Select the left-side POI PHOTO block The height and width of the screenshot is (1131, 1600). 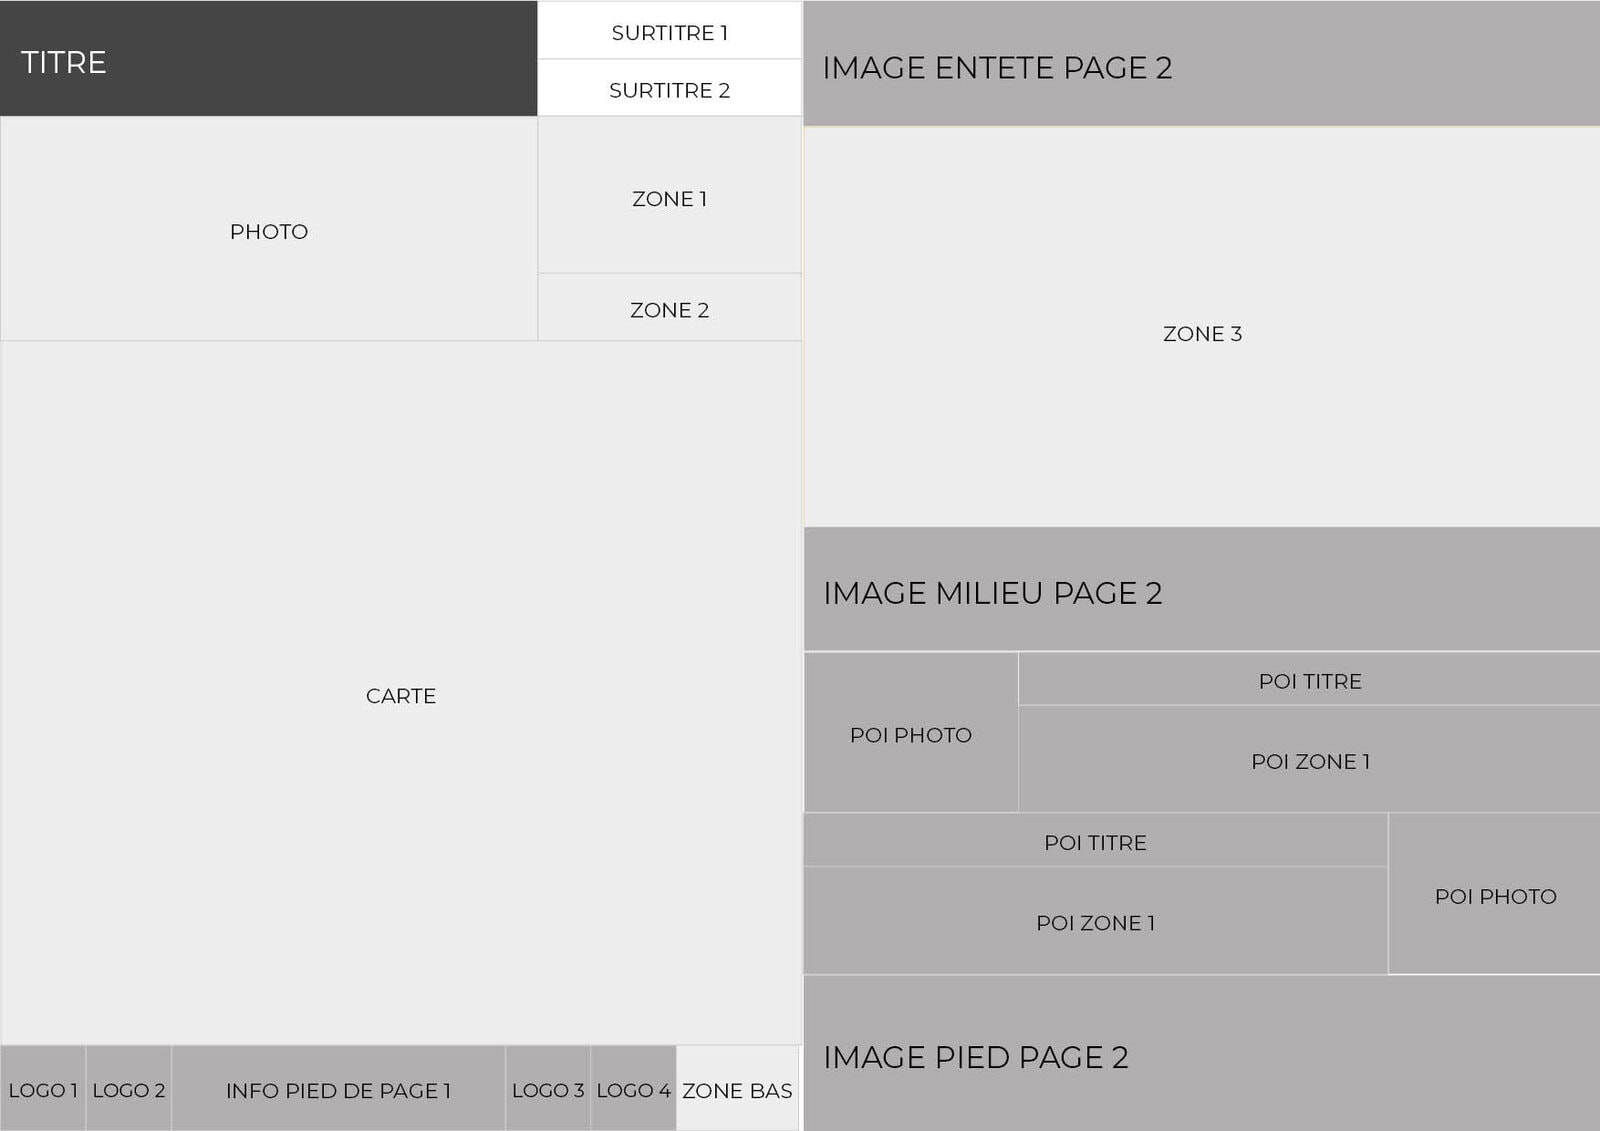point(911,732)
